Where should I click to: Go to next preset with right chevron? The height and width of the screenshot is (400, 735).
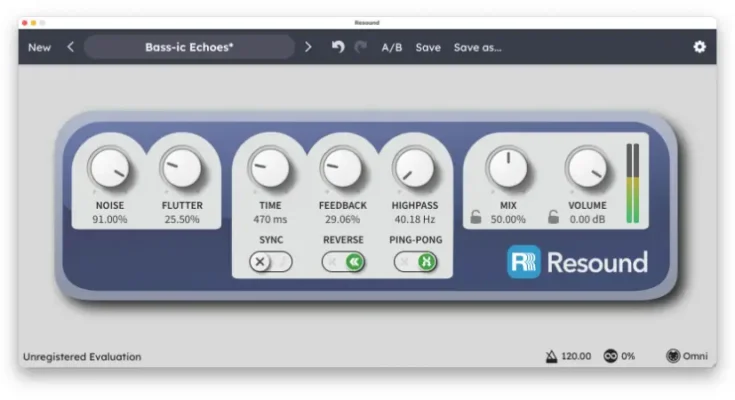[x=308, y=47]
